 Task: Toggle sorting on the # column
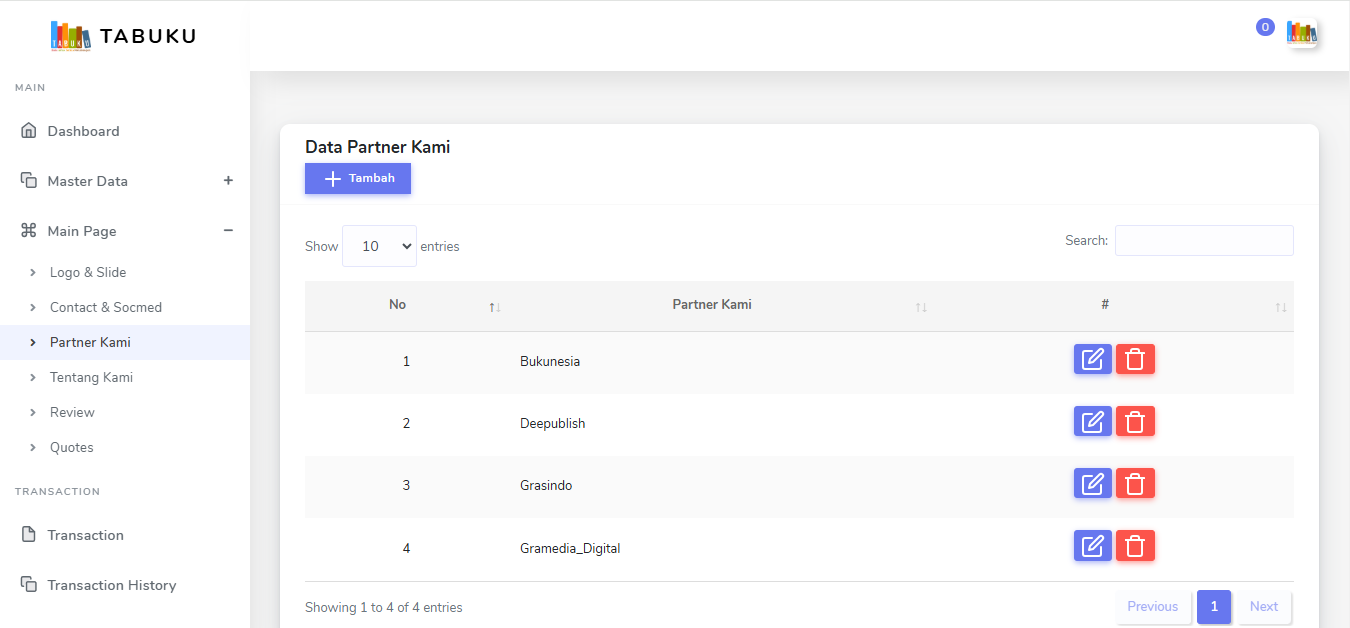pyautogui.click(x=1105, y=305)
